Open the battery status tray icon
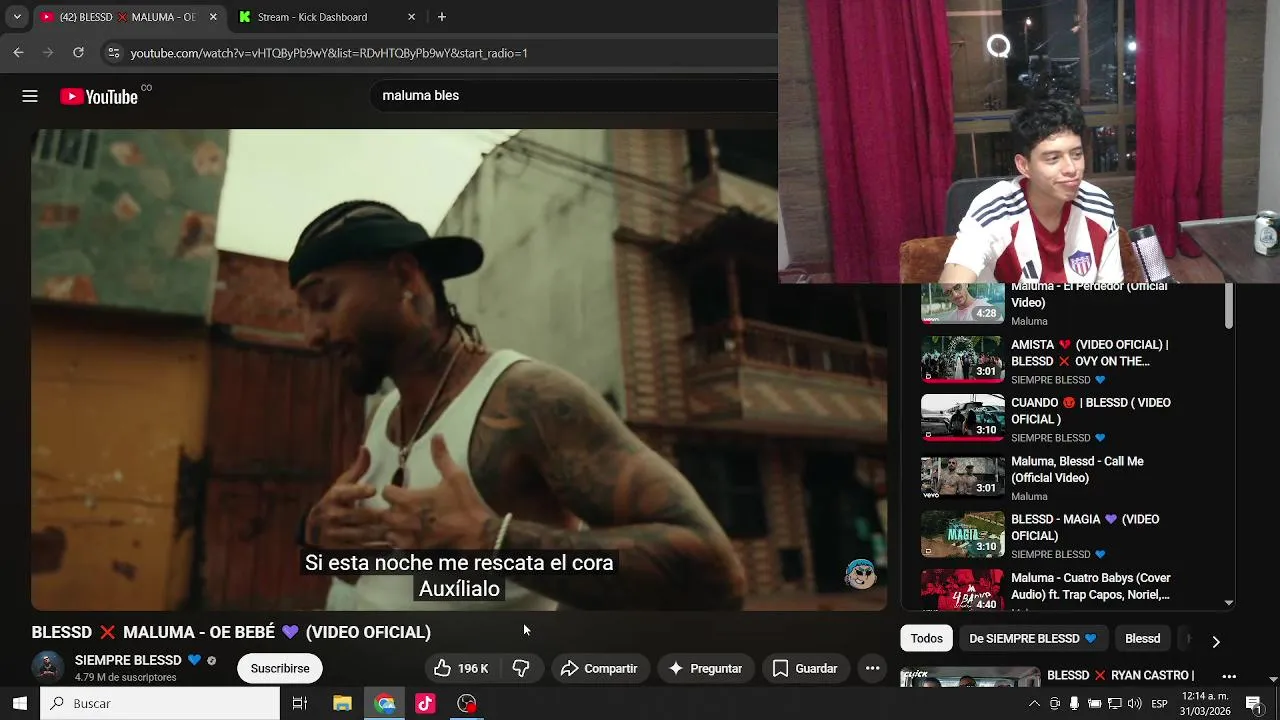Image resolution: width=1280 pixels, height=720 pixels. click(x=1094, y=704)
